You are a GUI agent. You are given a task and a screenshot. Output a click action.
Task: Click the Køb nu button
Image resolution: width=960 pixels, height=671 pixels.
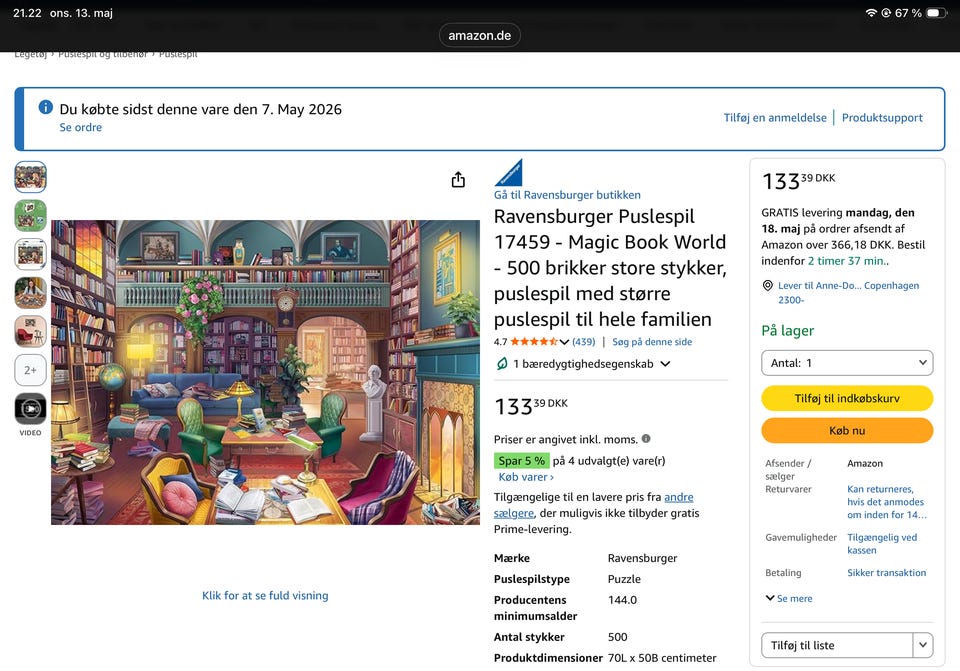pos(847,430)
